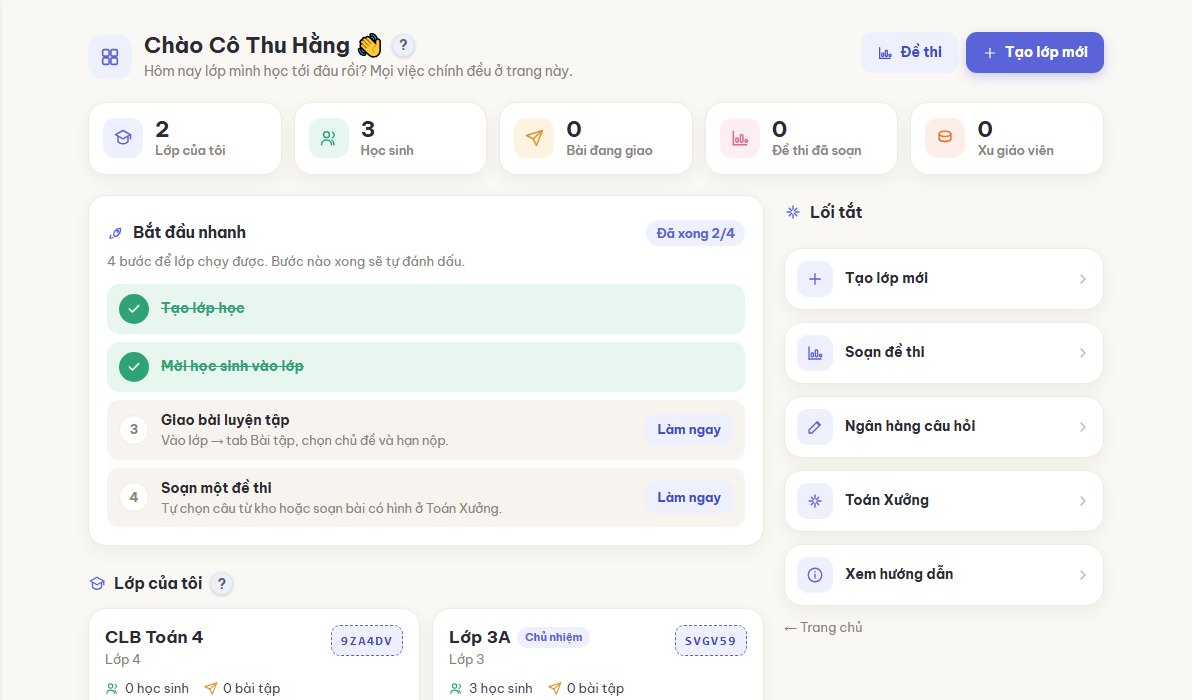Copy class code 9ZA4DV

coord(366,641)
